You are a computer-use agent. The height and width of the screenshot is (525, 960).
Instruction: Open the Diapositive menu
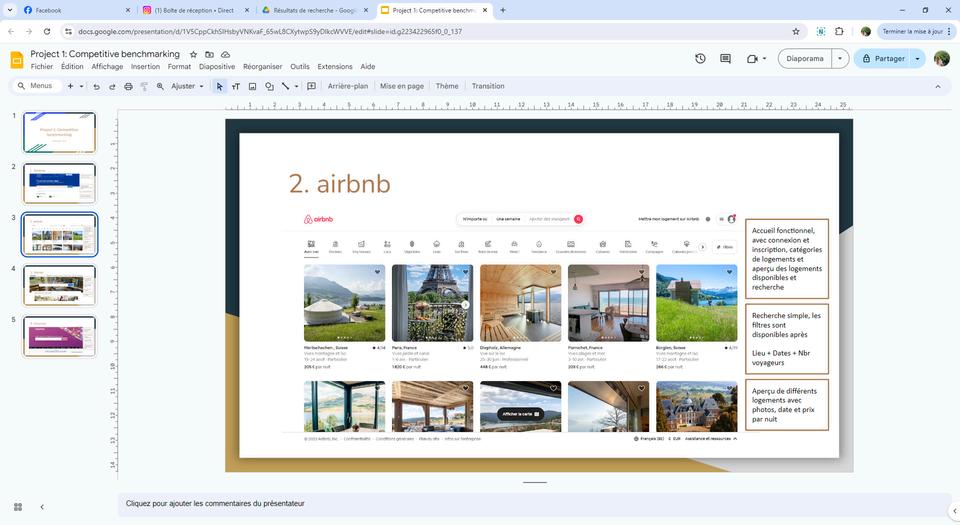(x=217, y=67)
